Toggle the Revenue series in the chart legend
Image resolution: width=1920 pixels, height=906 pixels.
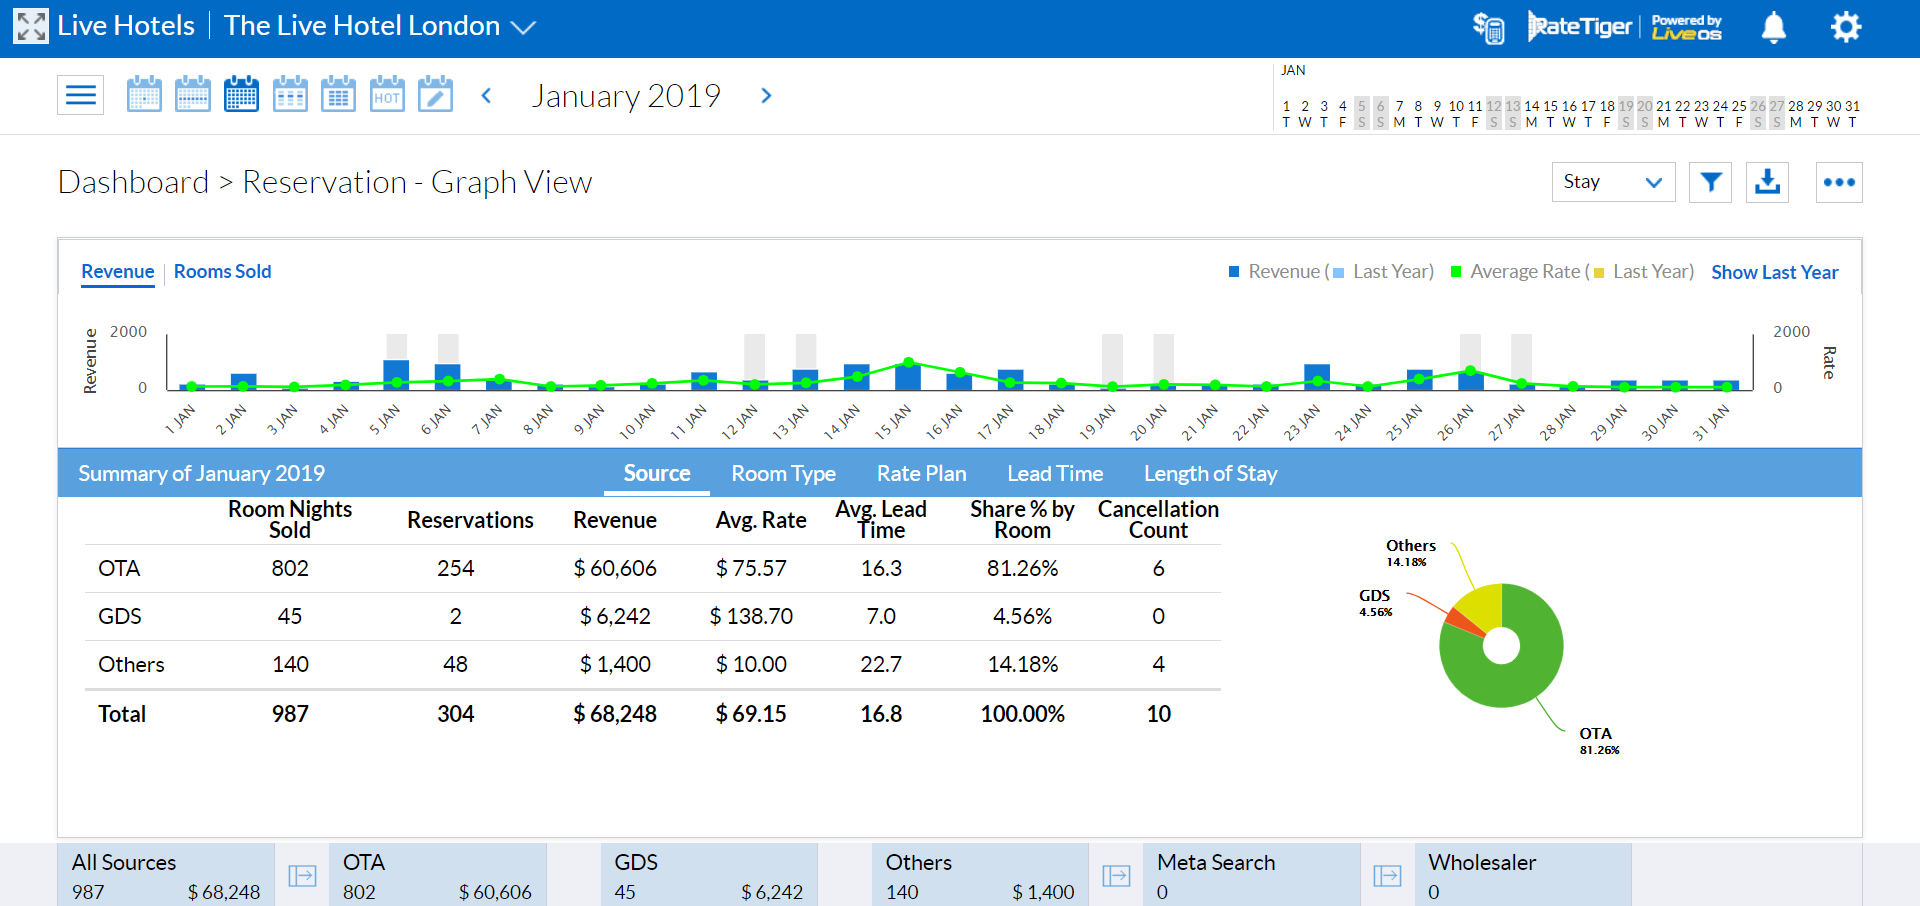(1276, 272)
